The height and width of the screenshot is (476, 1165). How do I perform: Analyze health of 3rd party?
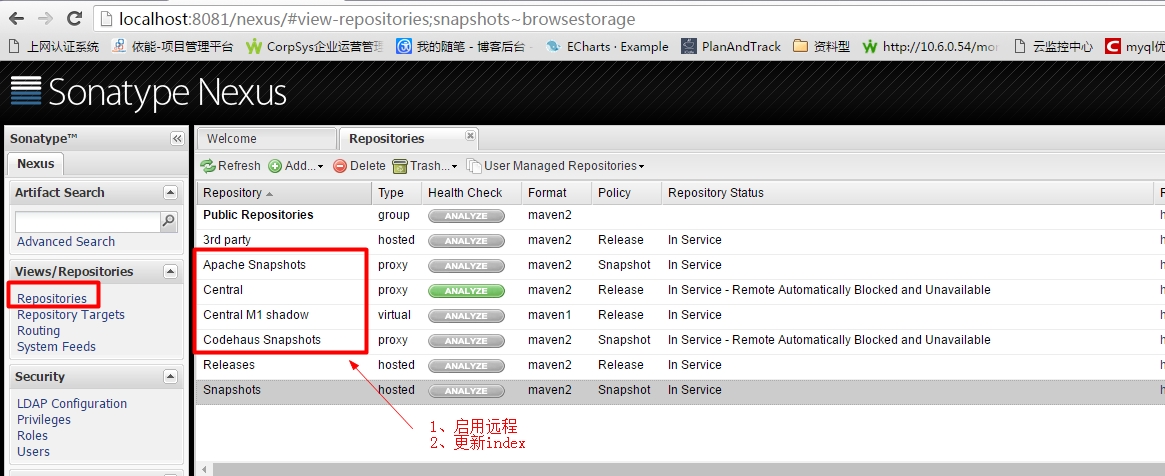click(x=466, y=241)
